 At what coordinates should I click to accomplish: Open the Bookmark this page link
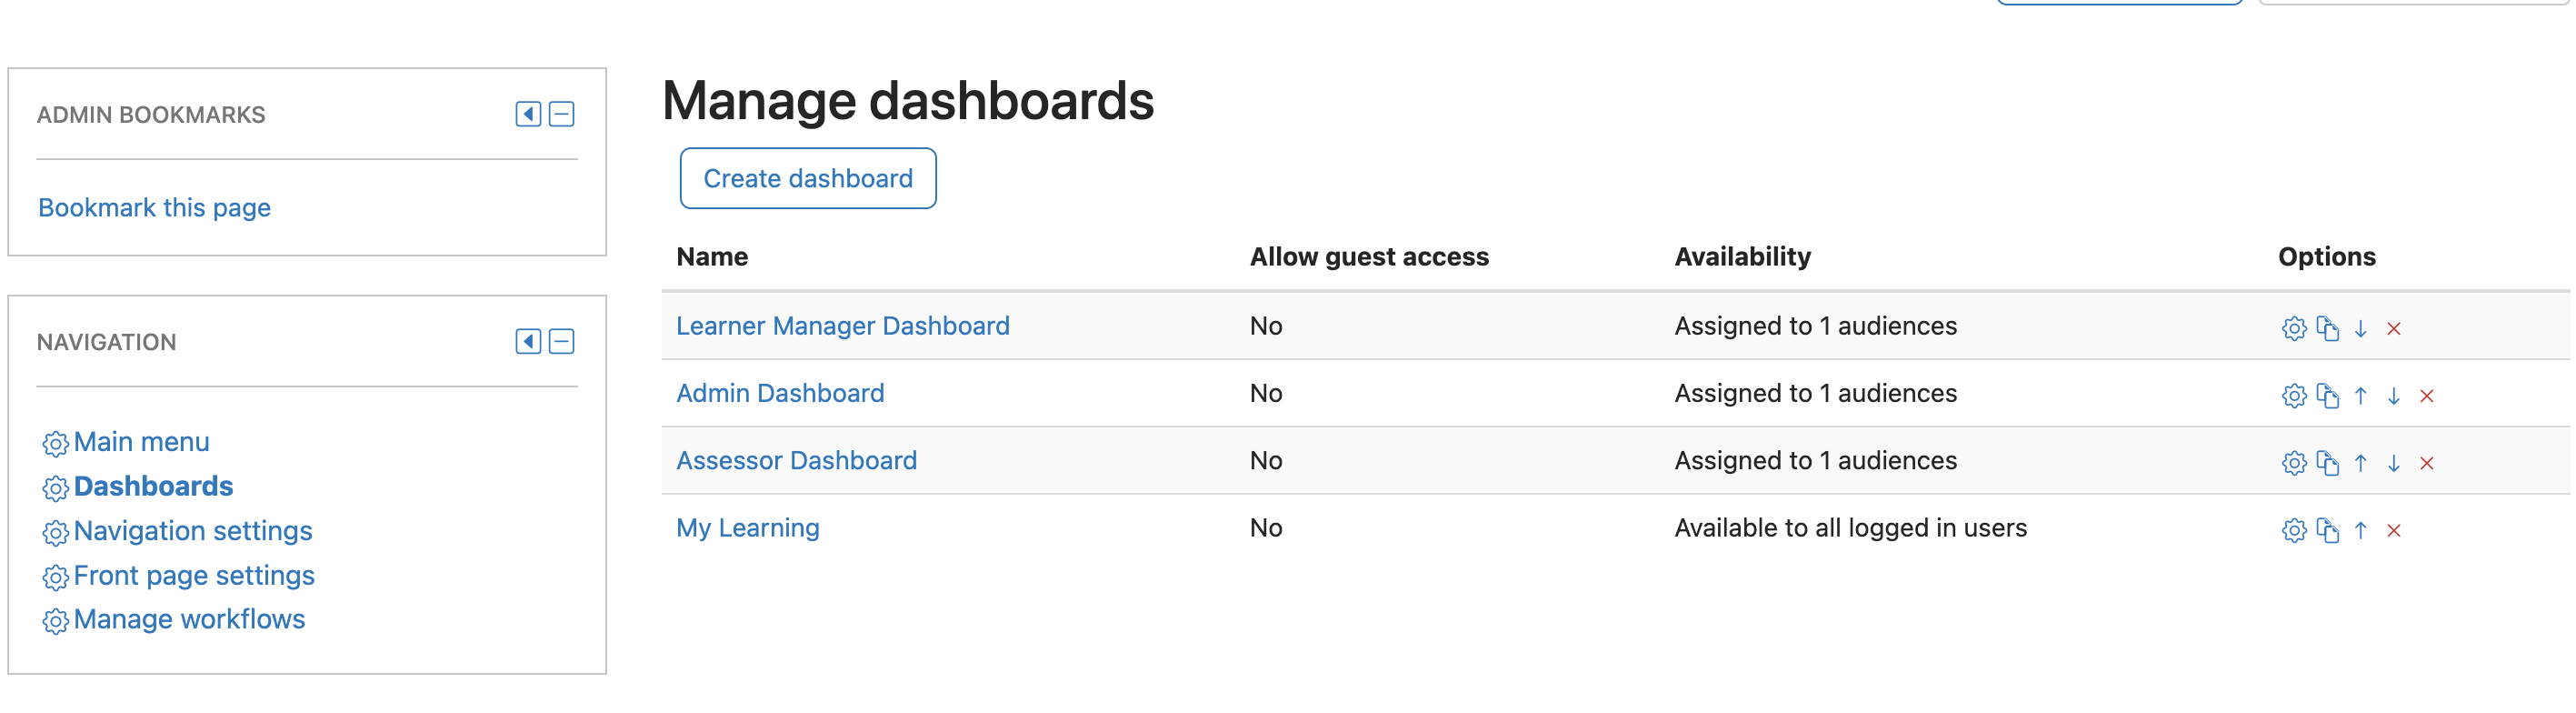pyautogui.click(x=154, y=207)
